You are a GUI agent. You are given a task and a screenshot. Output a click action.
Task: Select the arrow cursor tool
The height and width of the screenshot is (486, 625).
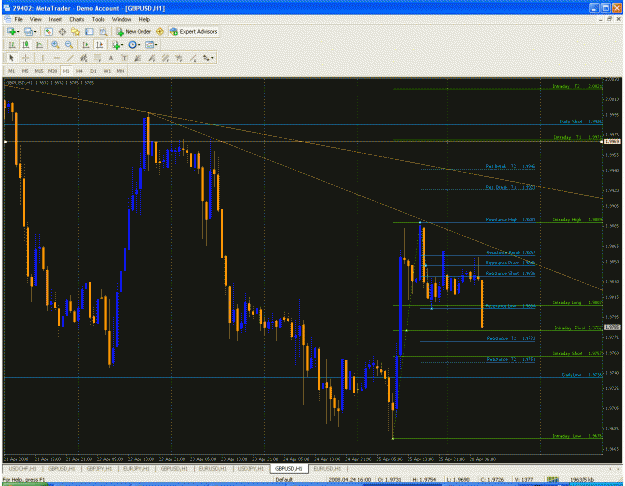pos(11,58)
